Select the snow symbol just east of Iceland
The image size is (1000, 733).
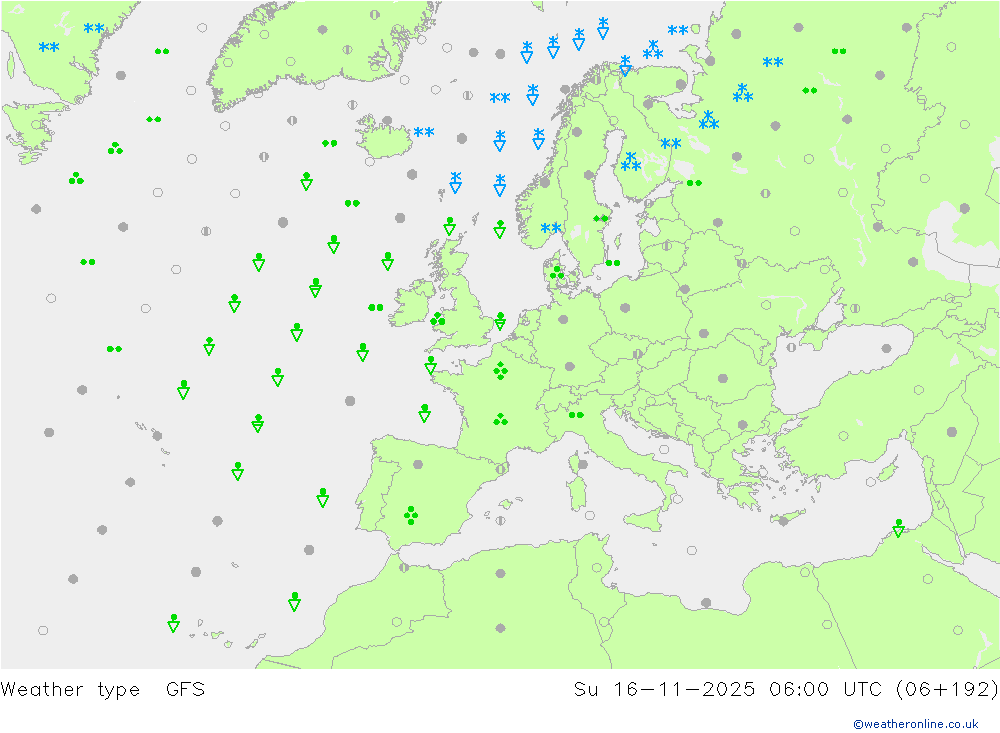point(423,132)
